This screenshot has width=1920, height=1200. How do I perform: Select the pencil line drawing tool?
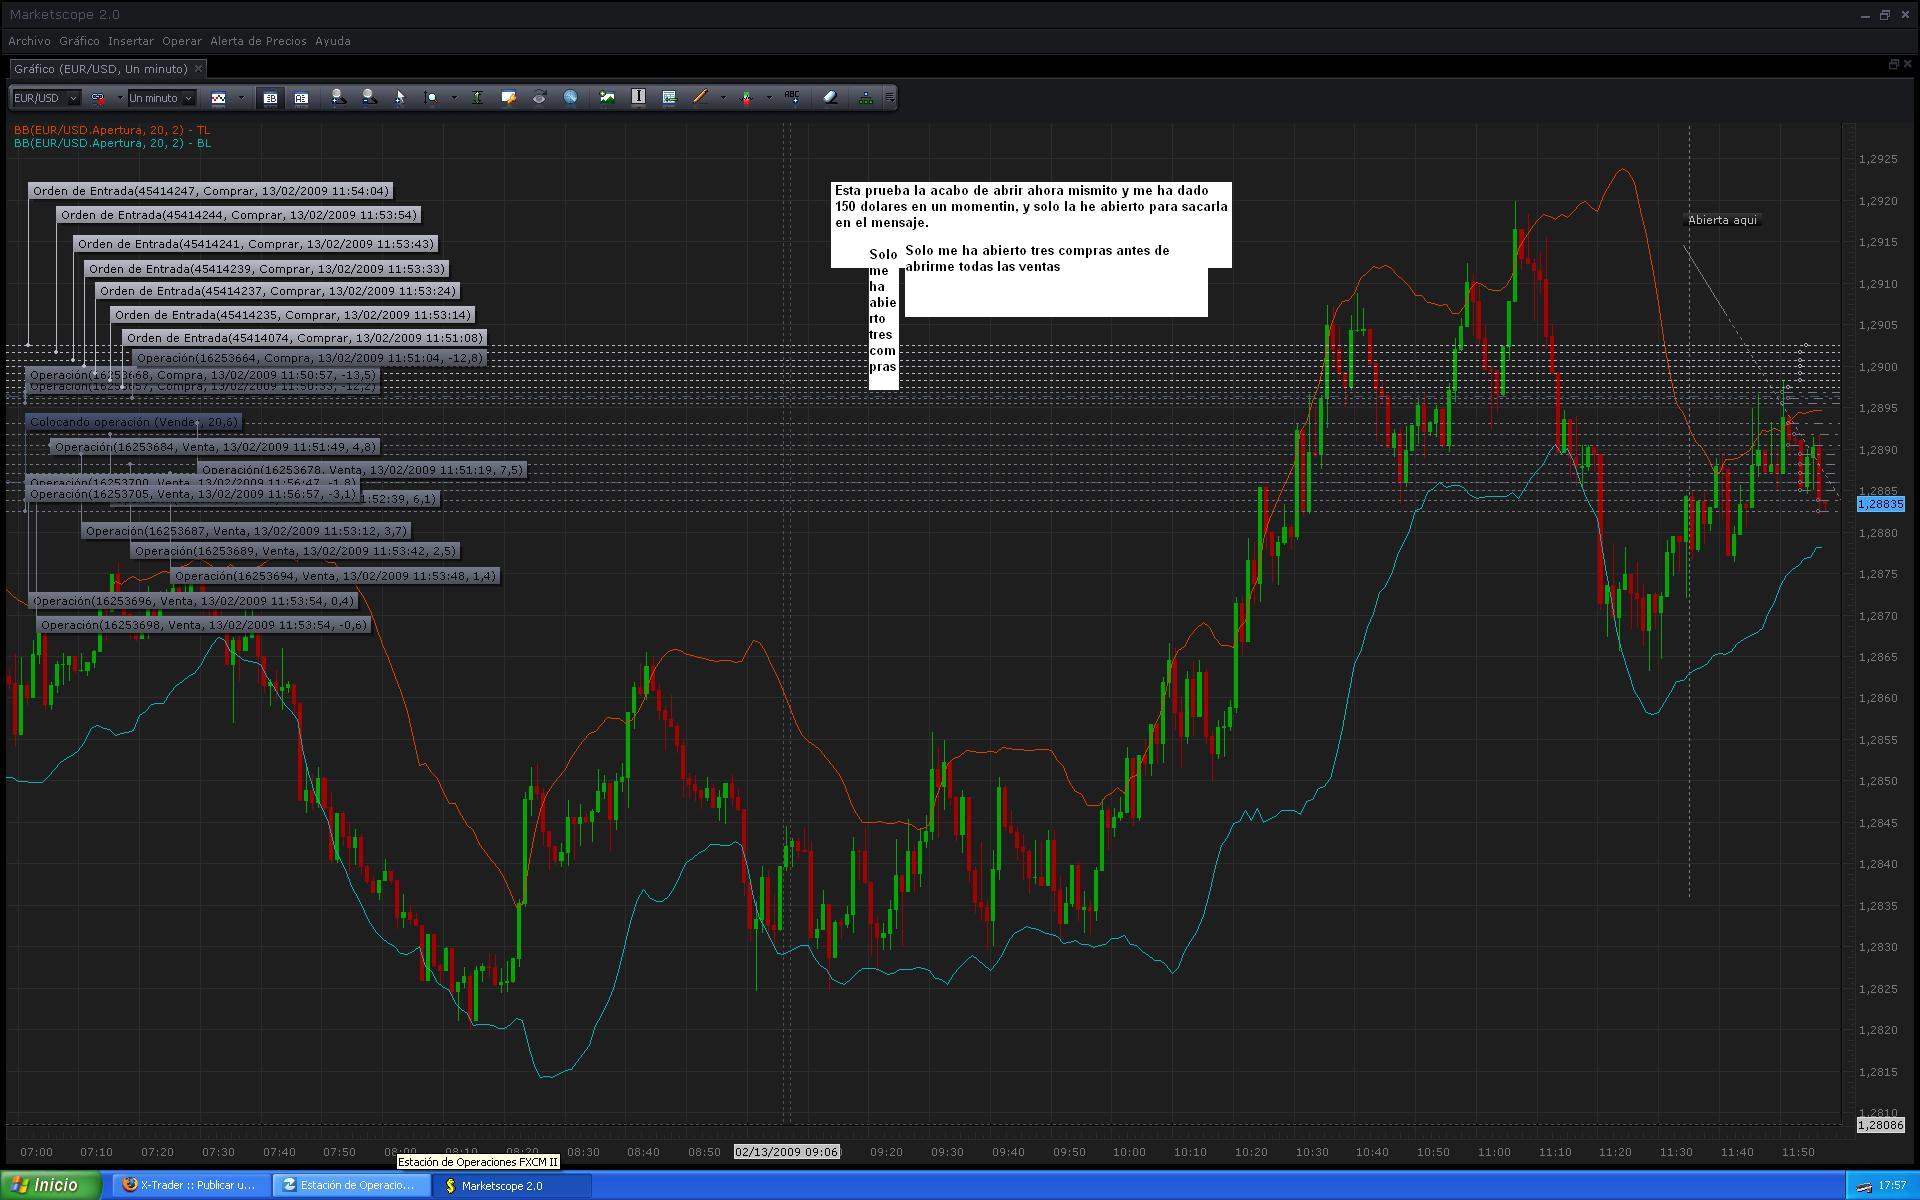[700, 98]
